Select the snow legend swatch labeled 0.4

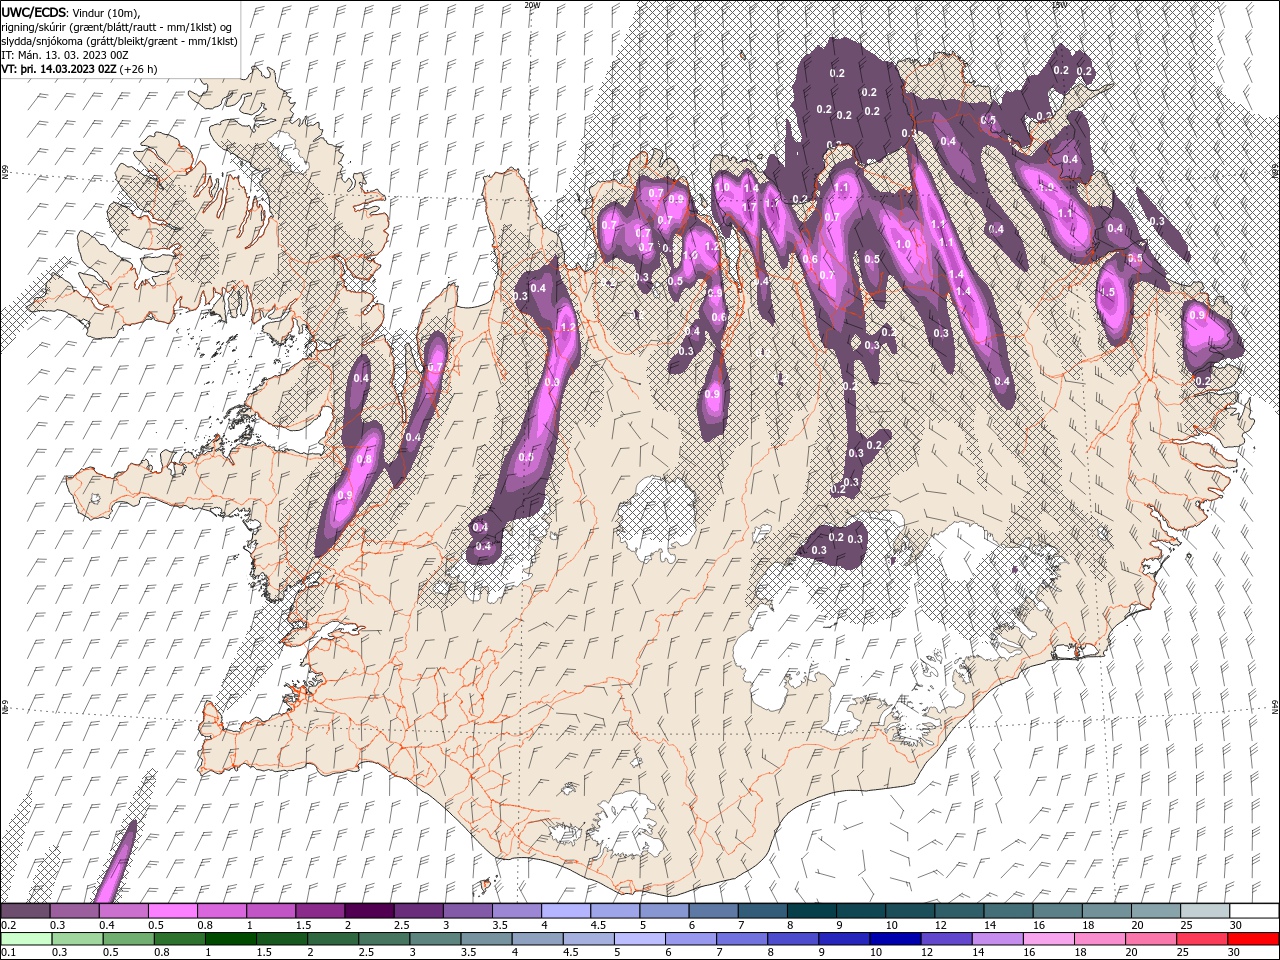(x=123, y=911)
